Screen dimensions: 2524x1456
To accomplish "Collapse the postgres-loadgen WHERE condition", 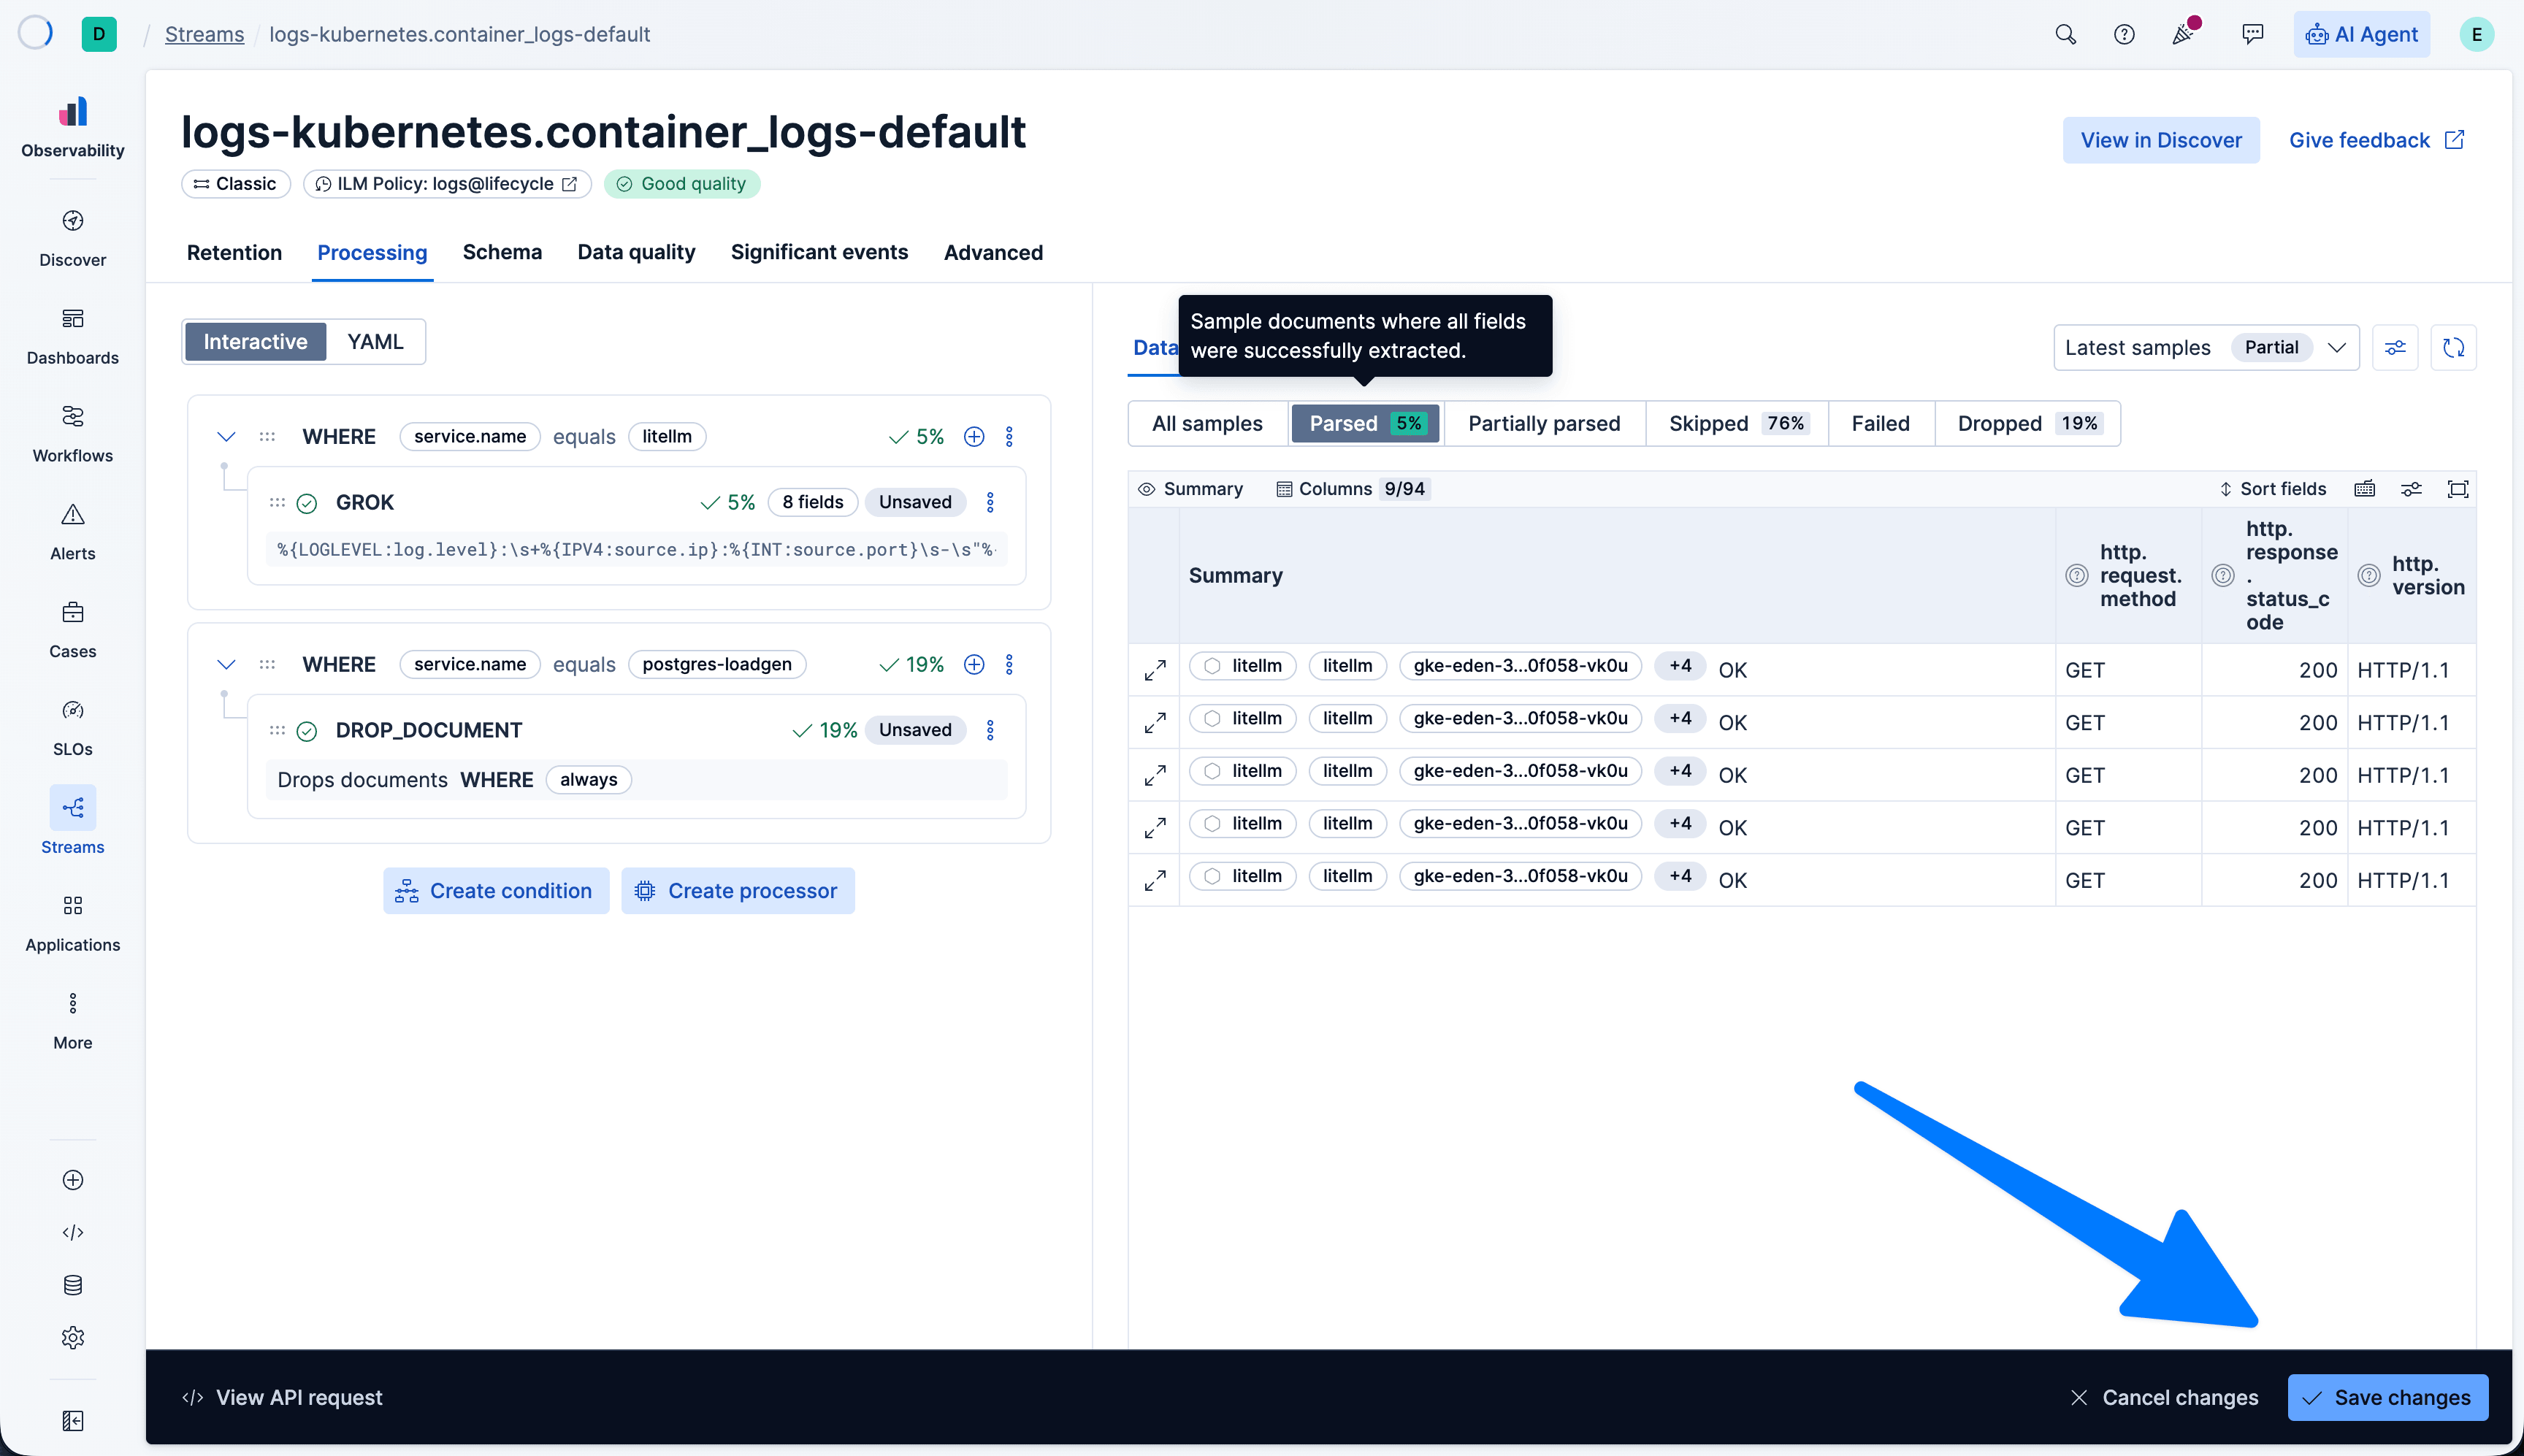I will [x=226, y=663].
